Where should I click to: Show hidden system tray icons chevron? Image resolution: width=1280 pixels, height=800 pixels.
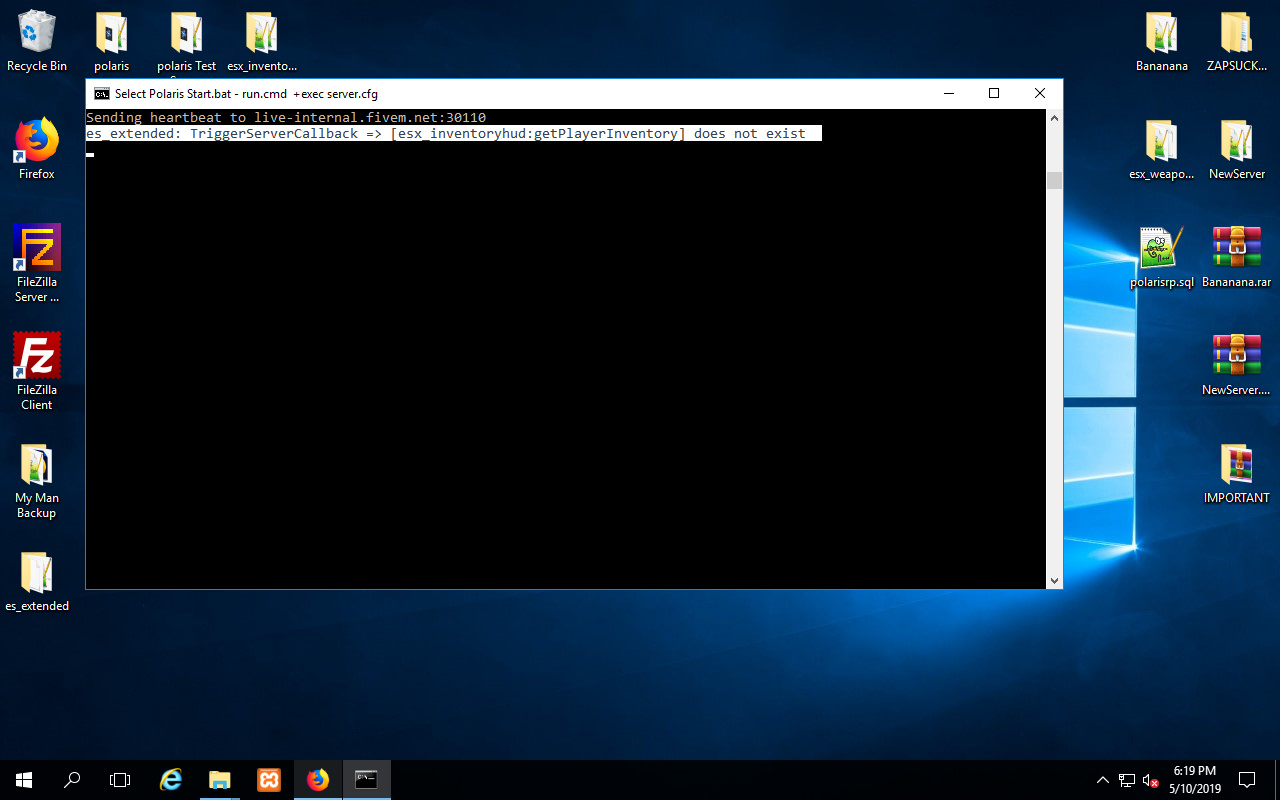(1103, 780)
